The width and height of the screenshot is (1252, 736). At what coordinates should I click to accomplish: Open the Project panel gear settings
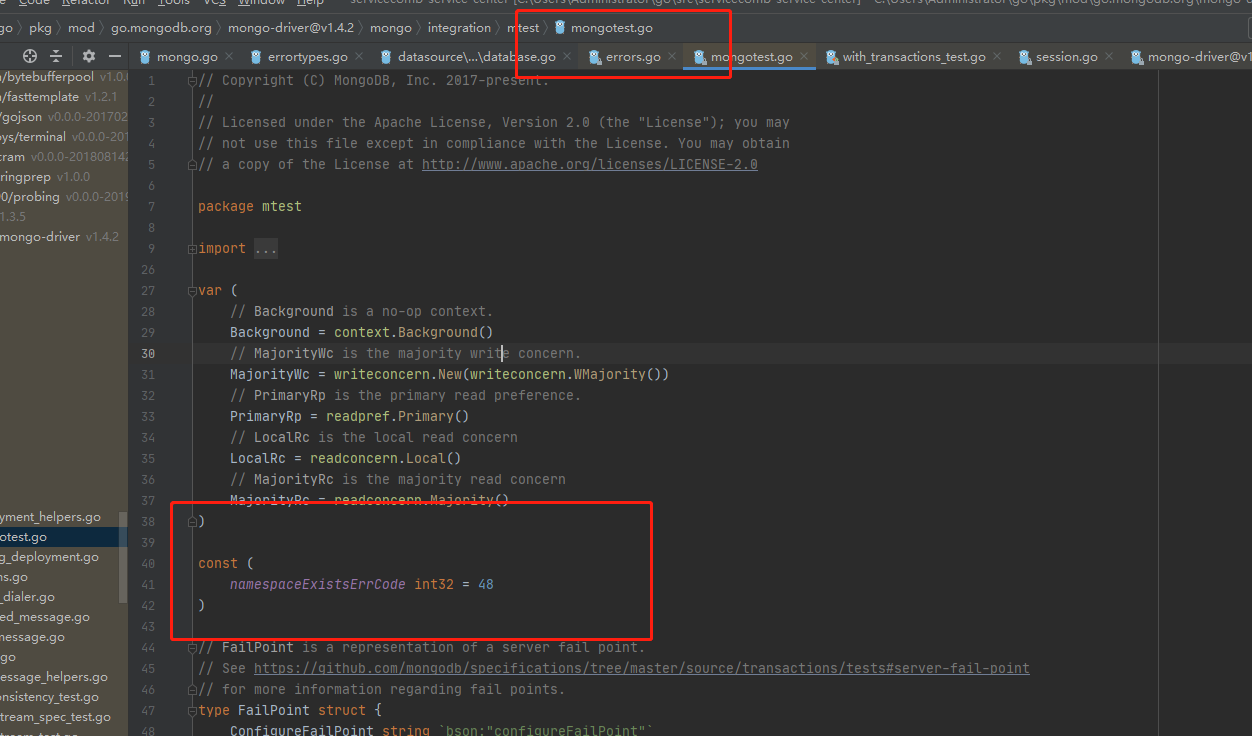tap(89, 56)
